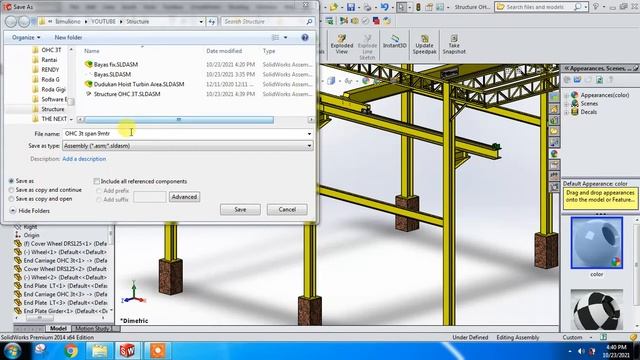Screen dimensions: 640x360
Task: Select the blue color appearance thumbnail
Action: (x=596, y=243)
